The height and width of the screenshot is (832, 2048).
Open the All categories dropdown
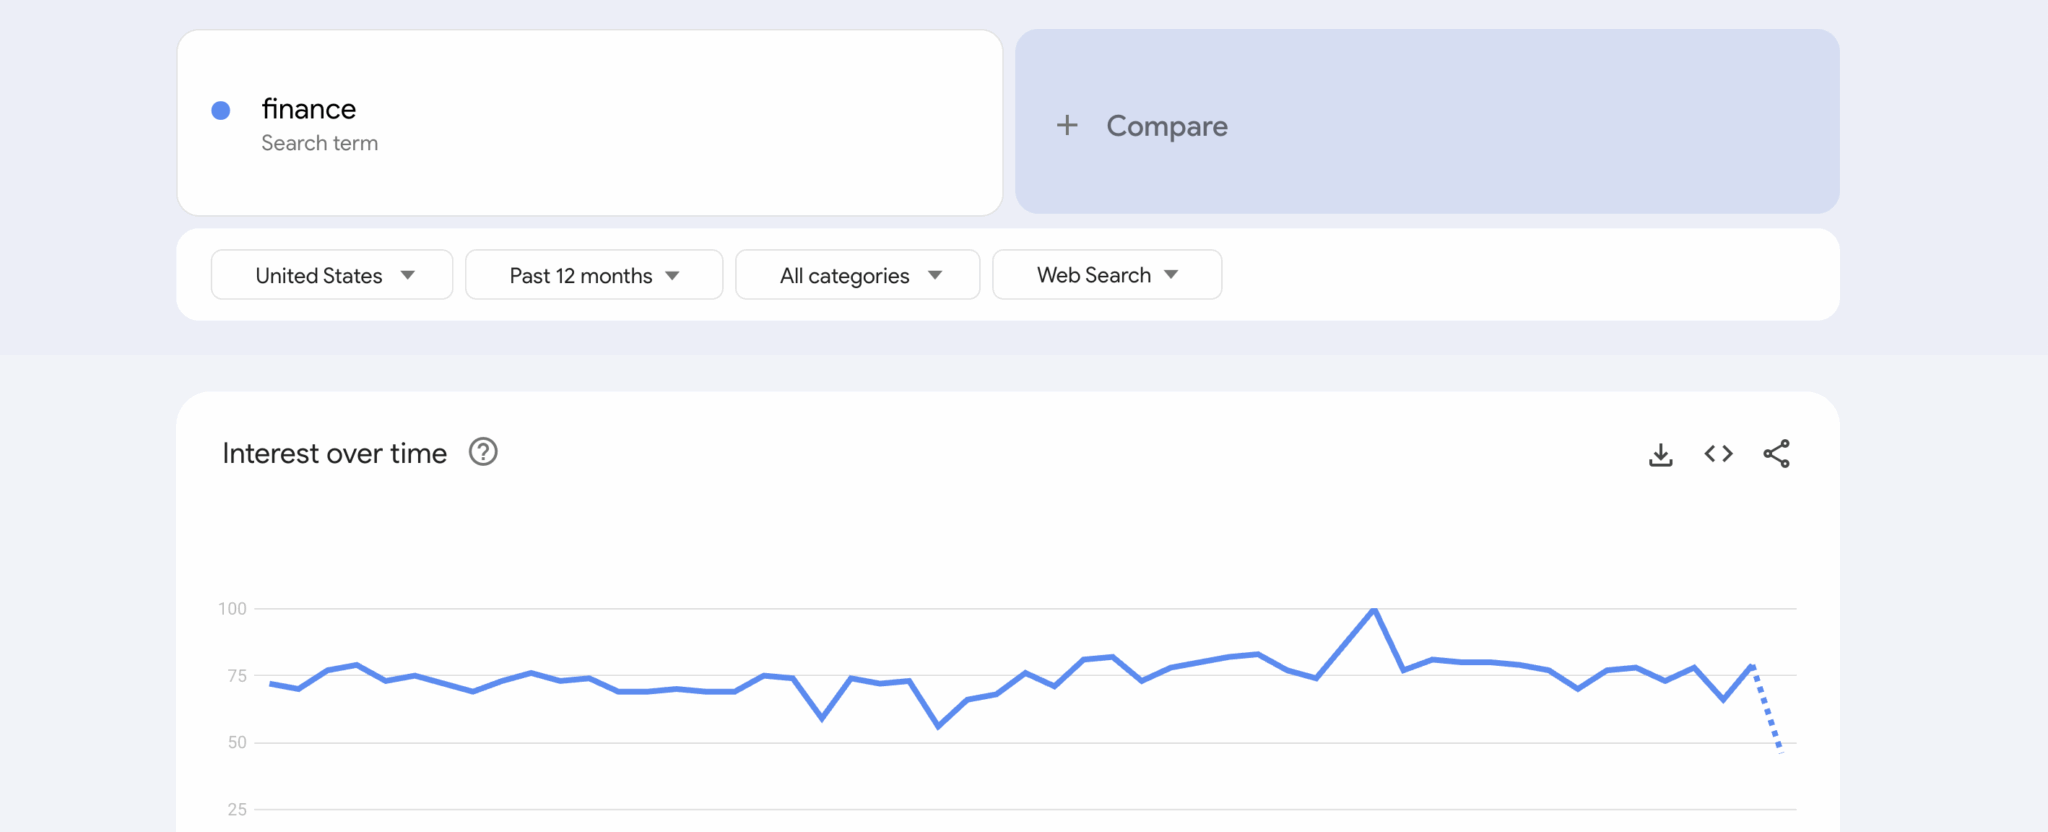click(858, 275)
